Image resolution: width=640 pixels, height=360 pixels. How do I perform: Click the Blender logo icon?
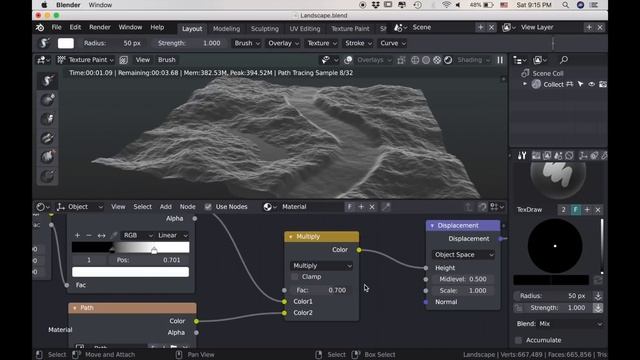tap(40, 27)
